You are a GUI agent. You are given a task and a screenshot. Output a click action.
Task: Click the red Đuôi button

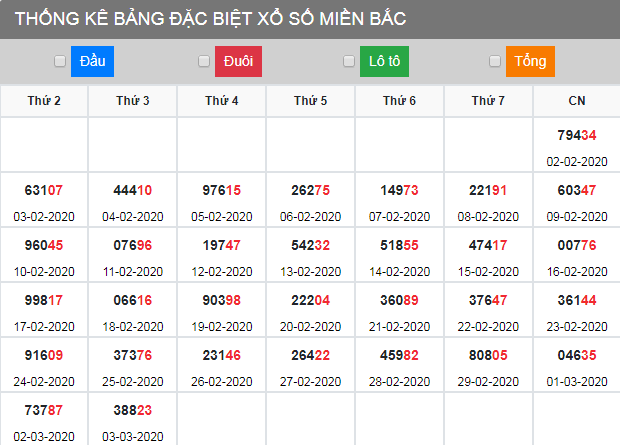point(238,62)
